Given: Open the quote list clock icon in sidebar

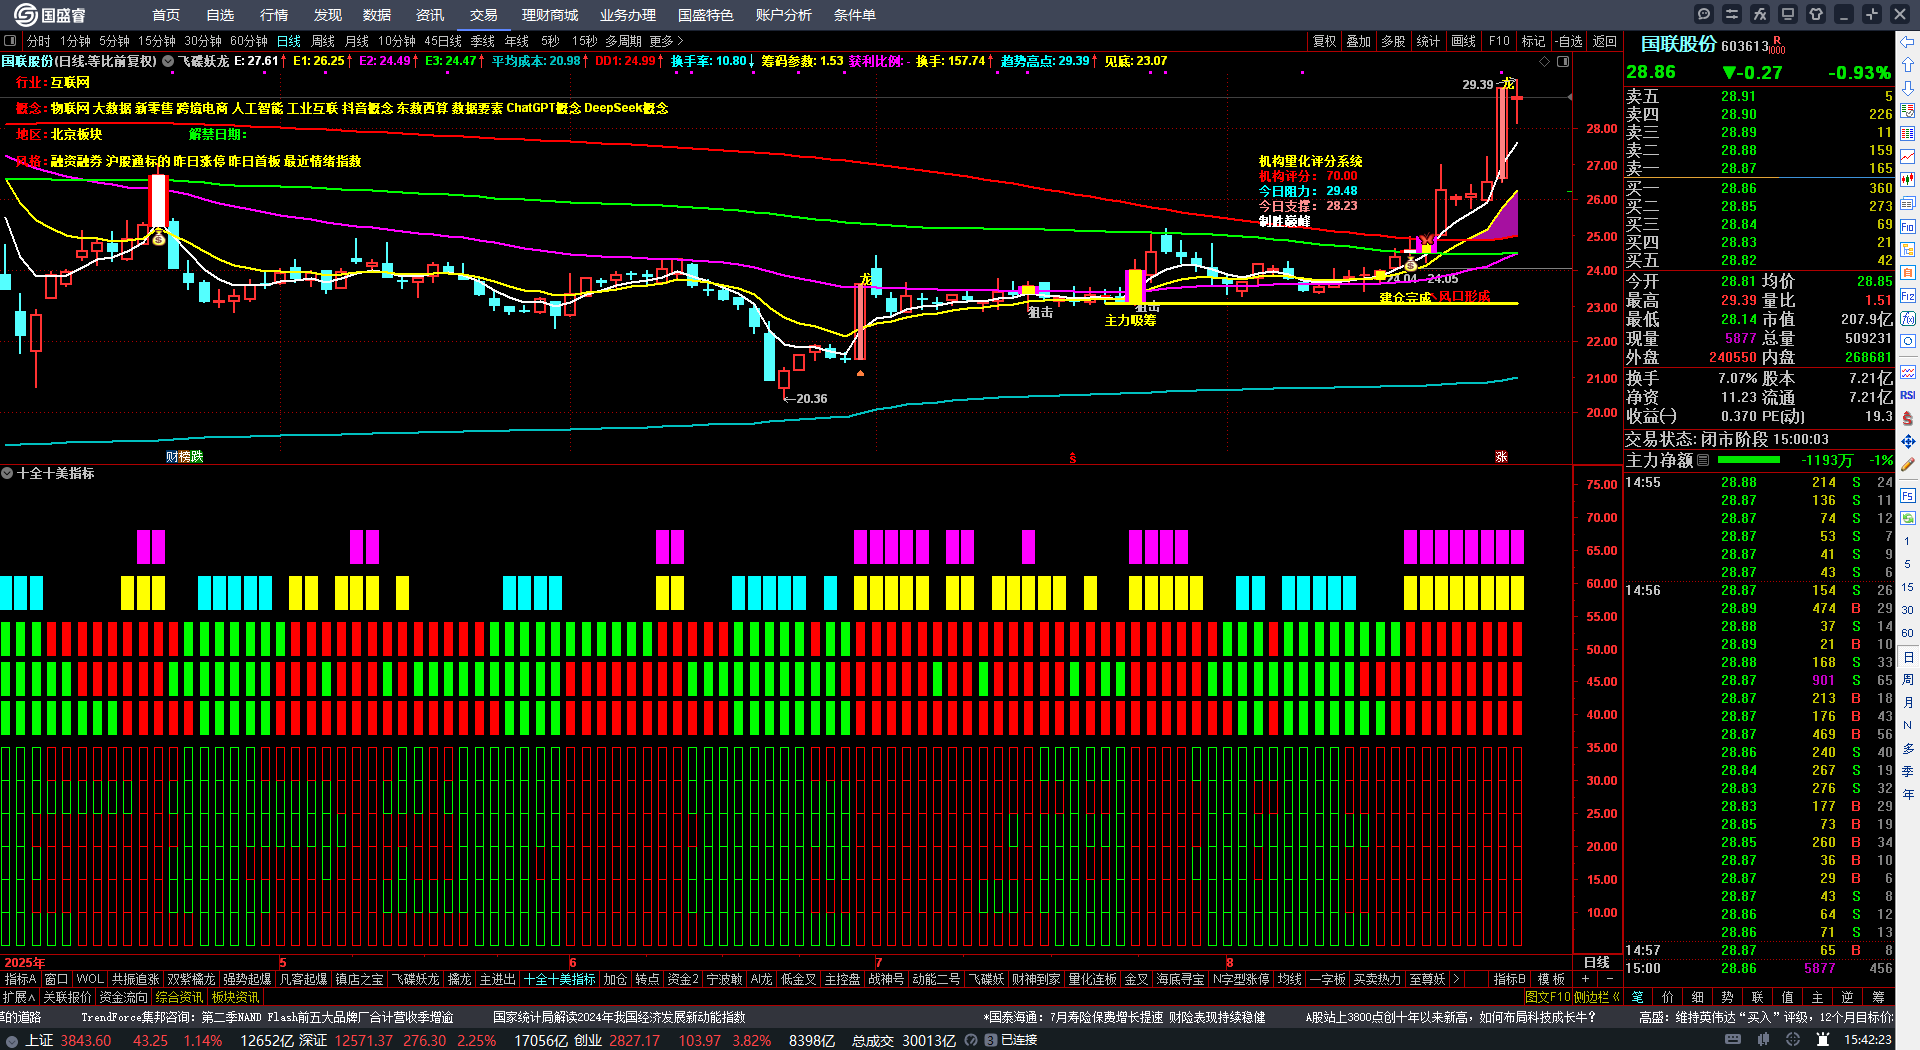Looking at the screenshot, I should coord(1908,111).
